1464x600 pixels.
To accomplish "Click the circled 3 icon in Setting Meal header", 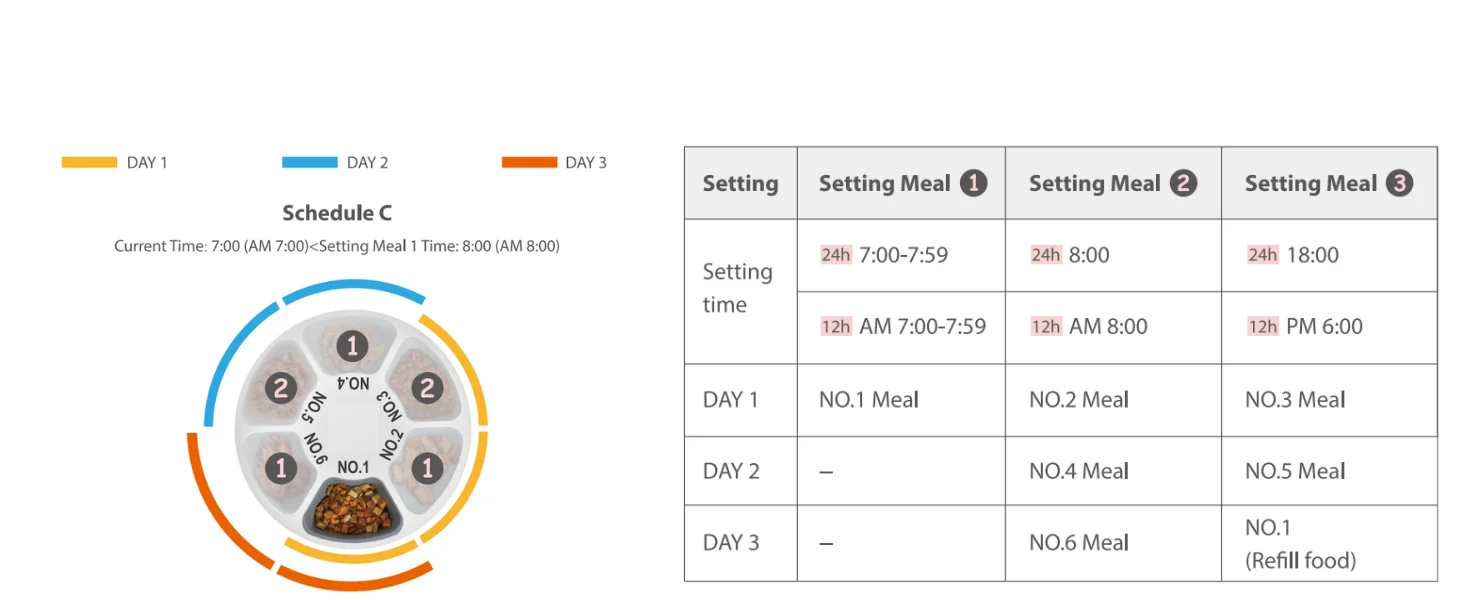I will point(1399,183).
